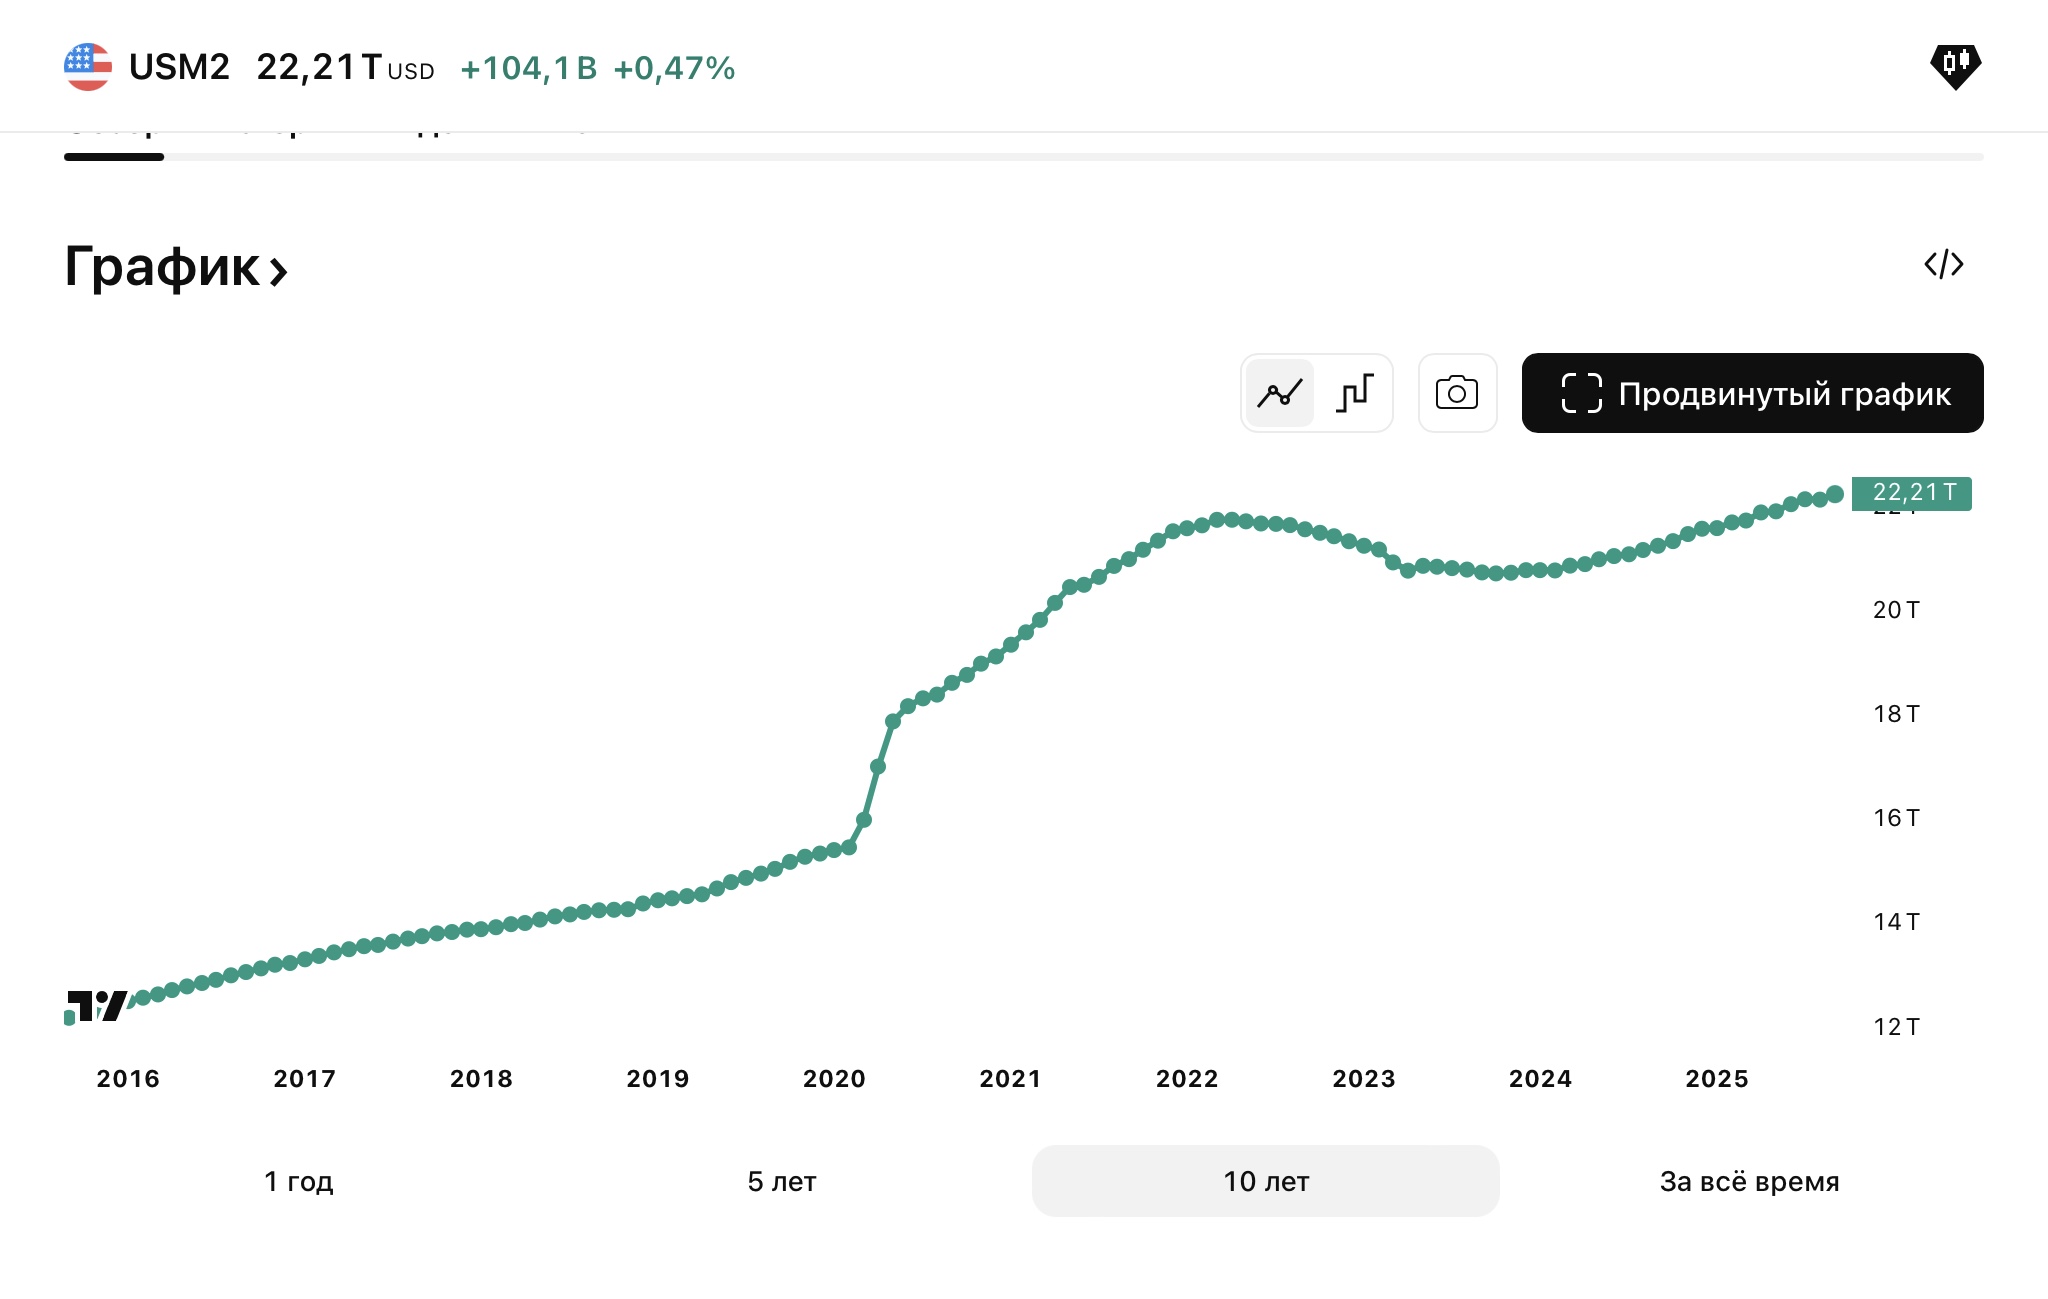Screen dimensions: 2048x1299
Task: Switch to step line chart style
Action: pyautogui.click(x=1355, y=393)
